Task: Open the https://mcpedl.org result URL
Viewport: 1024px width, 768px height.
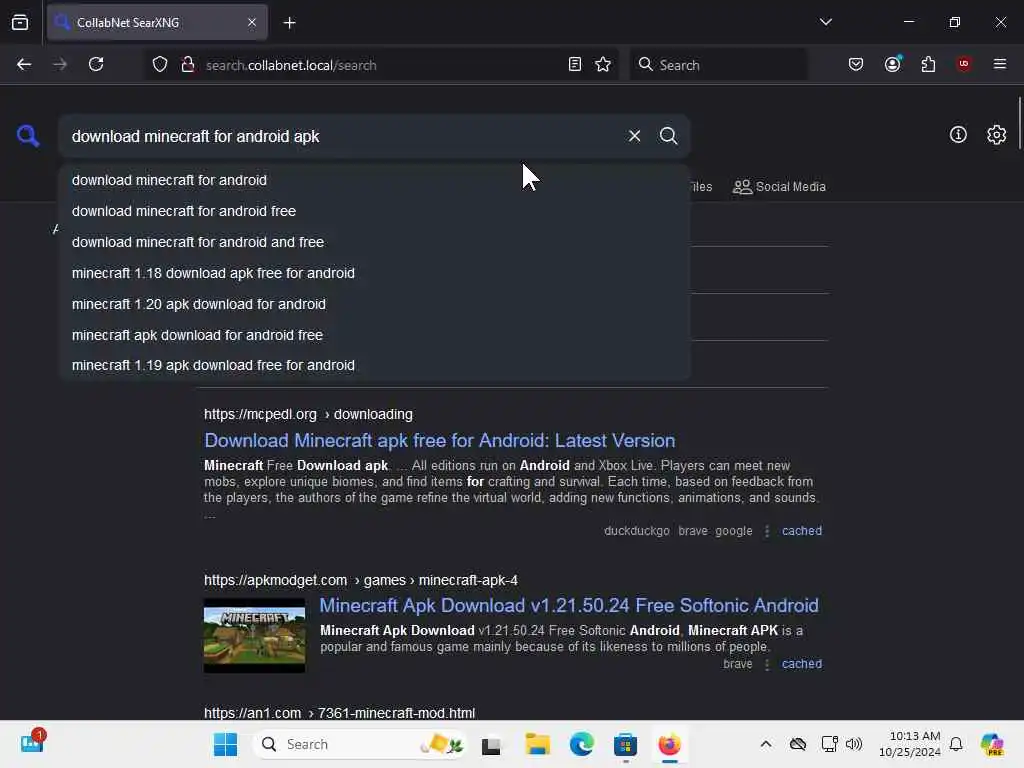Action: pos(308,415)
